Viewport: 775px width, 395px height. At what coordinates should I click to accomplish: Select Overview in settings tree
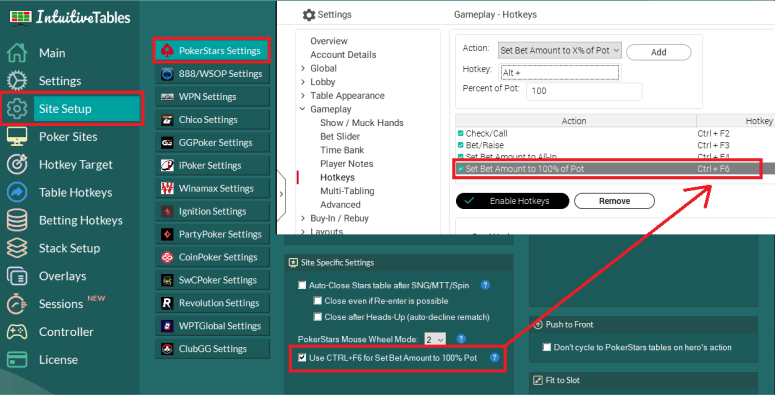pos(329,41)
